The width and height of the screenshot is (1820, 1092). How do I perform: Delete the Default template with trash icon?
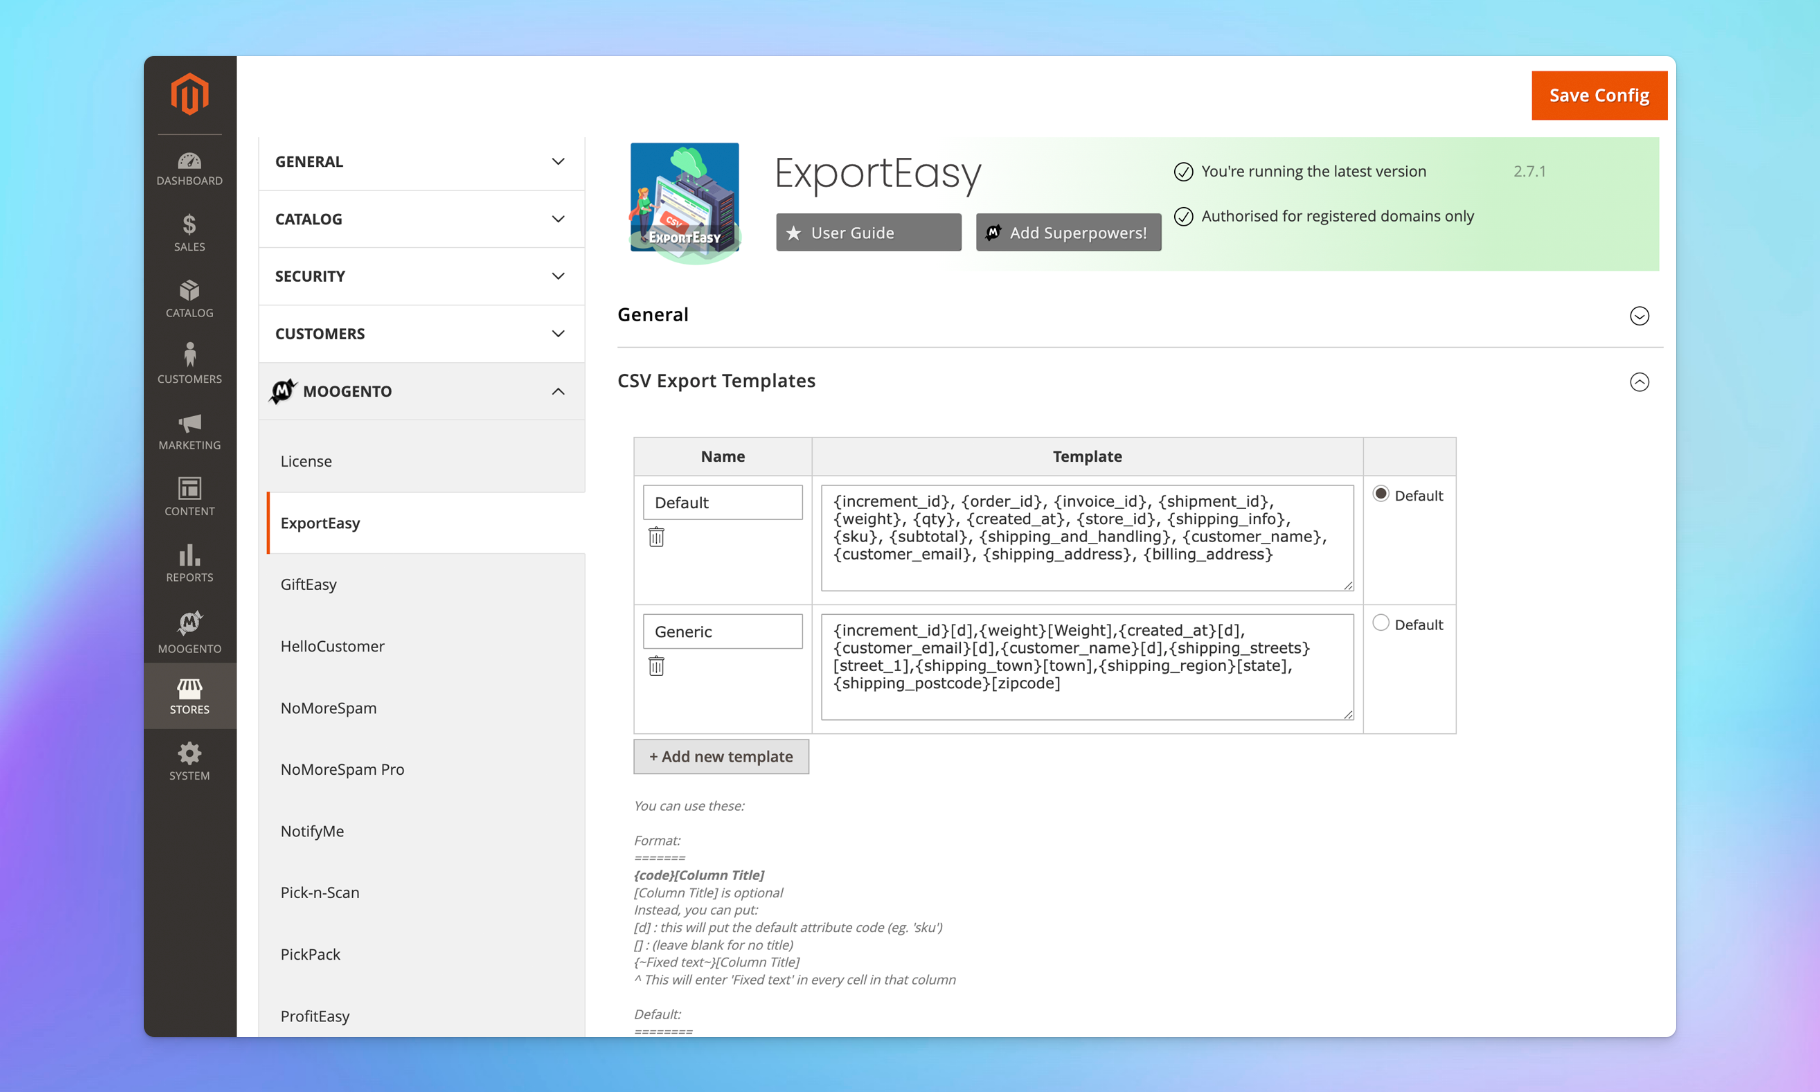[656, 537]
